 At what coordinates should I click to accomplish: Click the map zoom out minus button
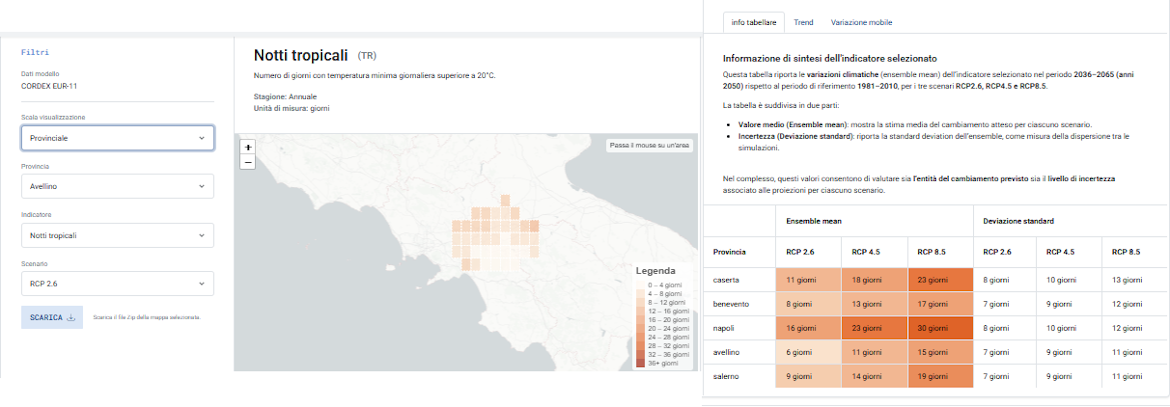[x=248, y=162]
